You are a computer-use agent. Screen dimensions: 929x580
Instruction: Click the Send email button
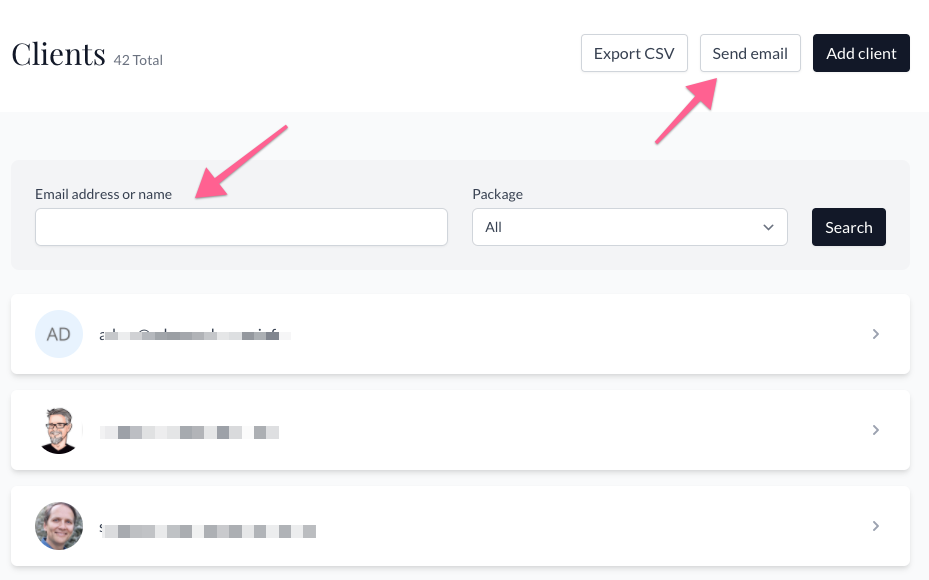coord(750,53)
